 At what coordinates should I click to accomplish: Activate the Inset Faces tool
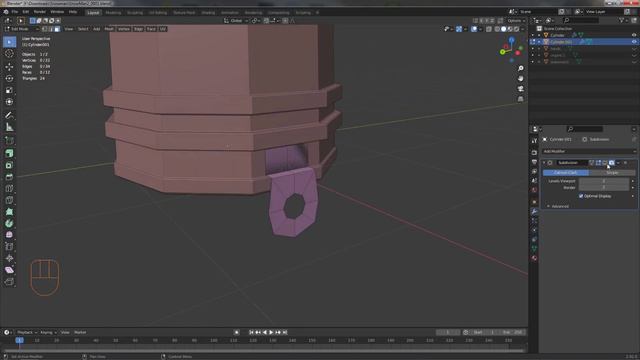pos(9,165)
